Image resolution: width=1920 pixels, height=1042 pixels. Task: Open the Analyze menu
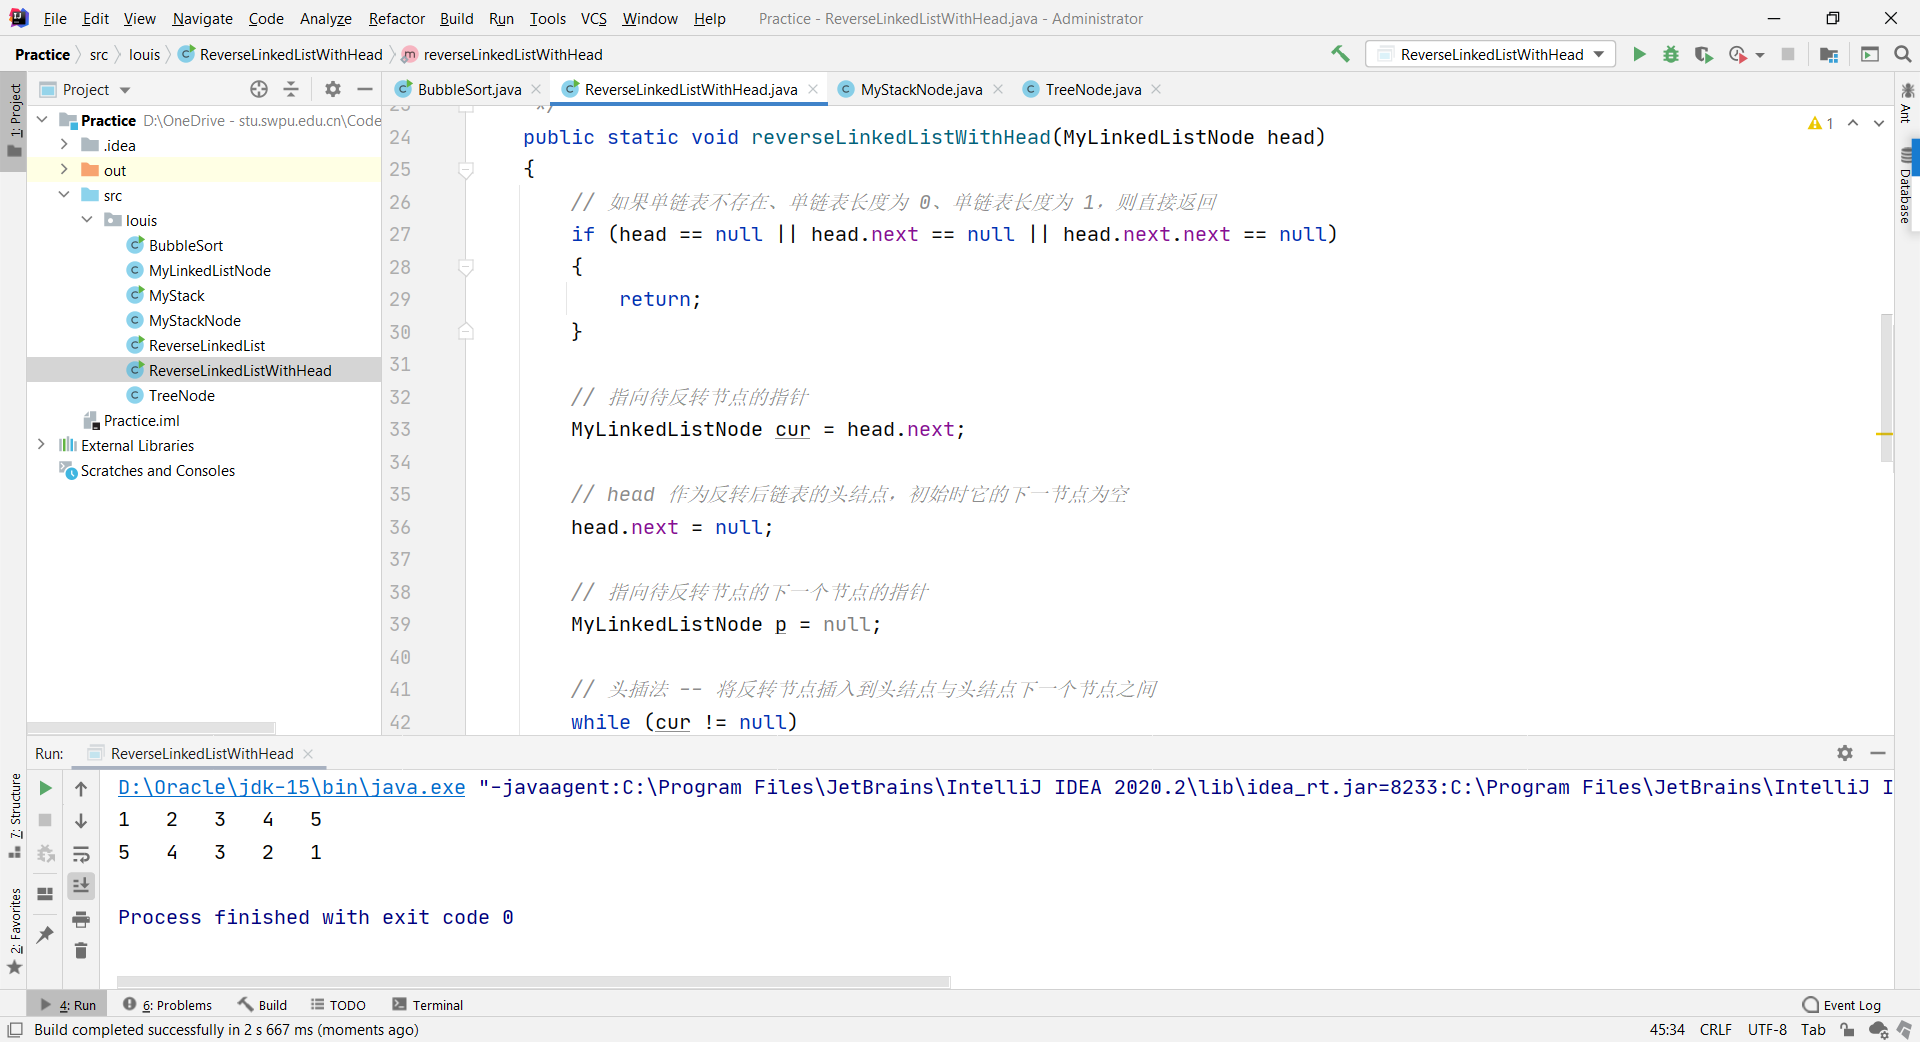[x=325, y=18]
